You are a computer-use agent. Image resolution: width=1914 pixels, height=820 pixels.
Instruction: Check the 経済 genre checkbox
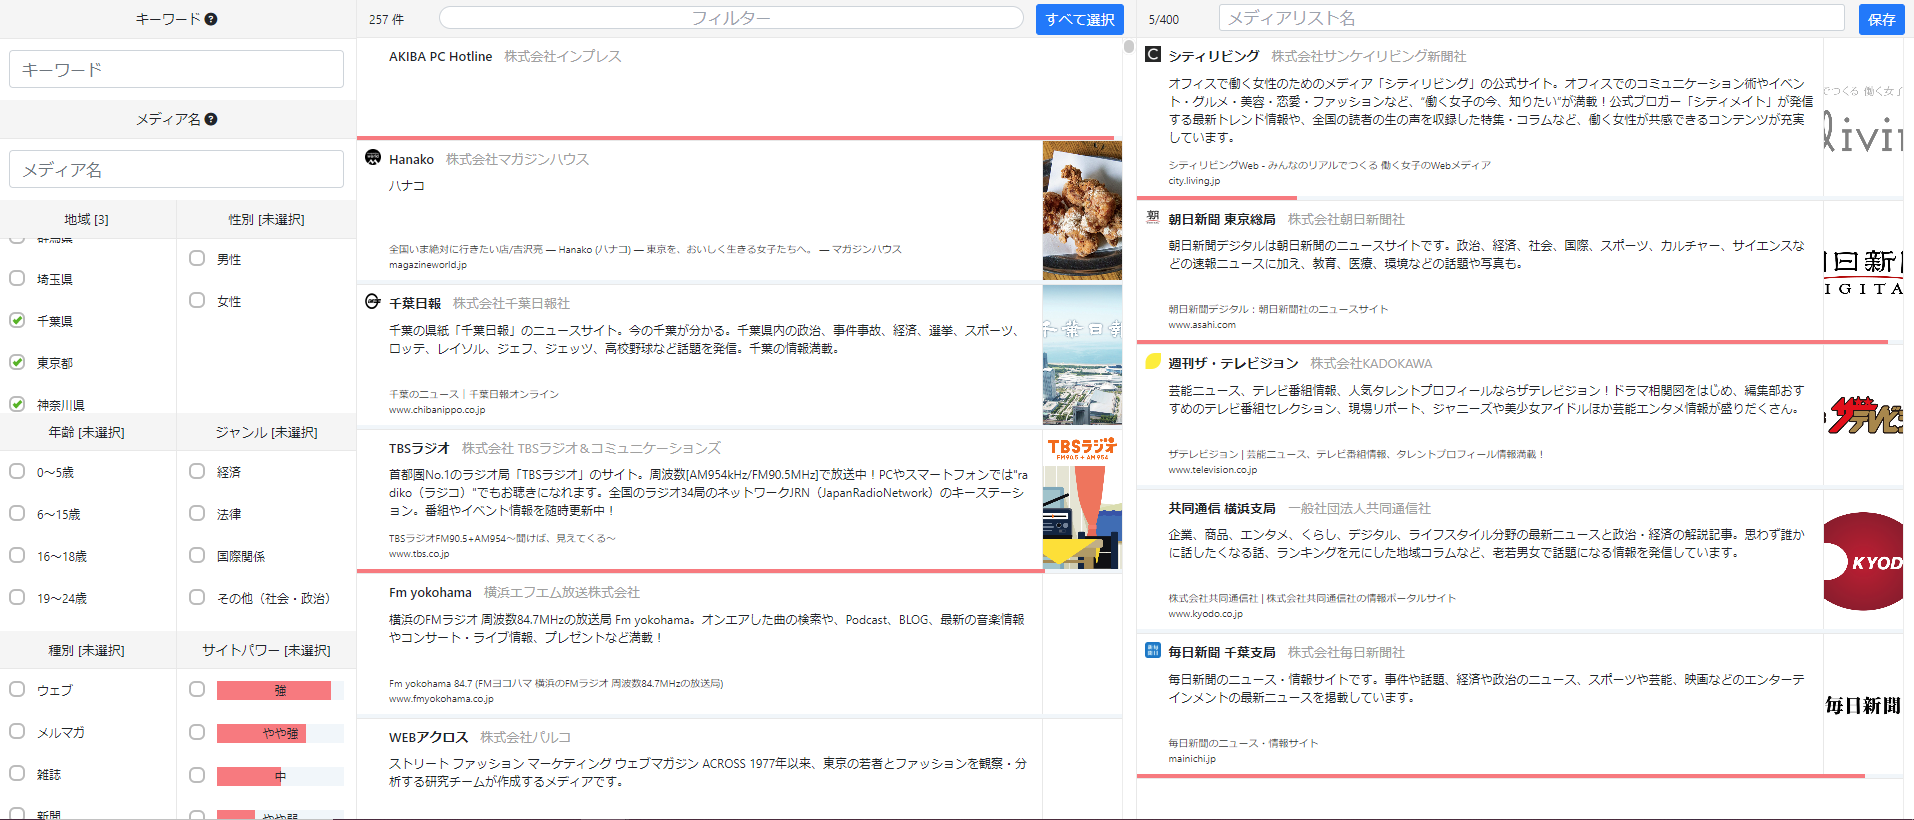(x=197, y=471)
